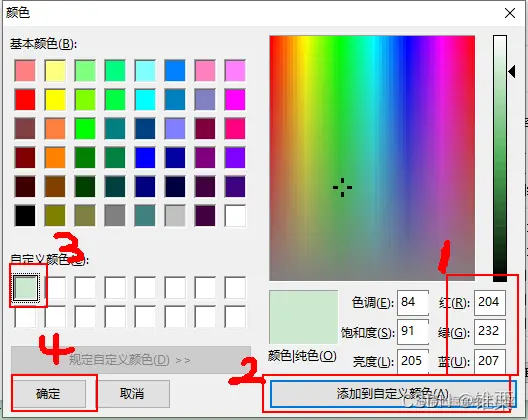Click the 颜色|纯色(O) label
This screenshot has height=420, width=528.
[x=302, y=355]
